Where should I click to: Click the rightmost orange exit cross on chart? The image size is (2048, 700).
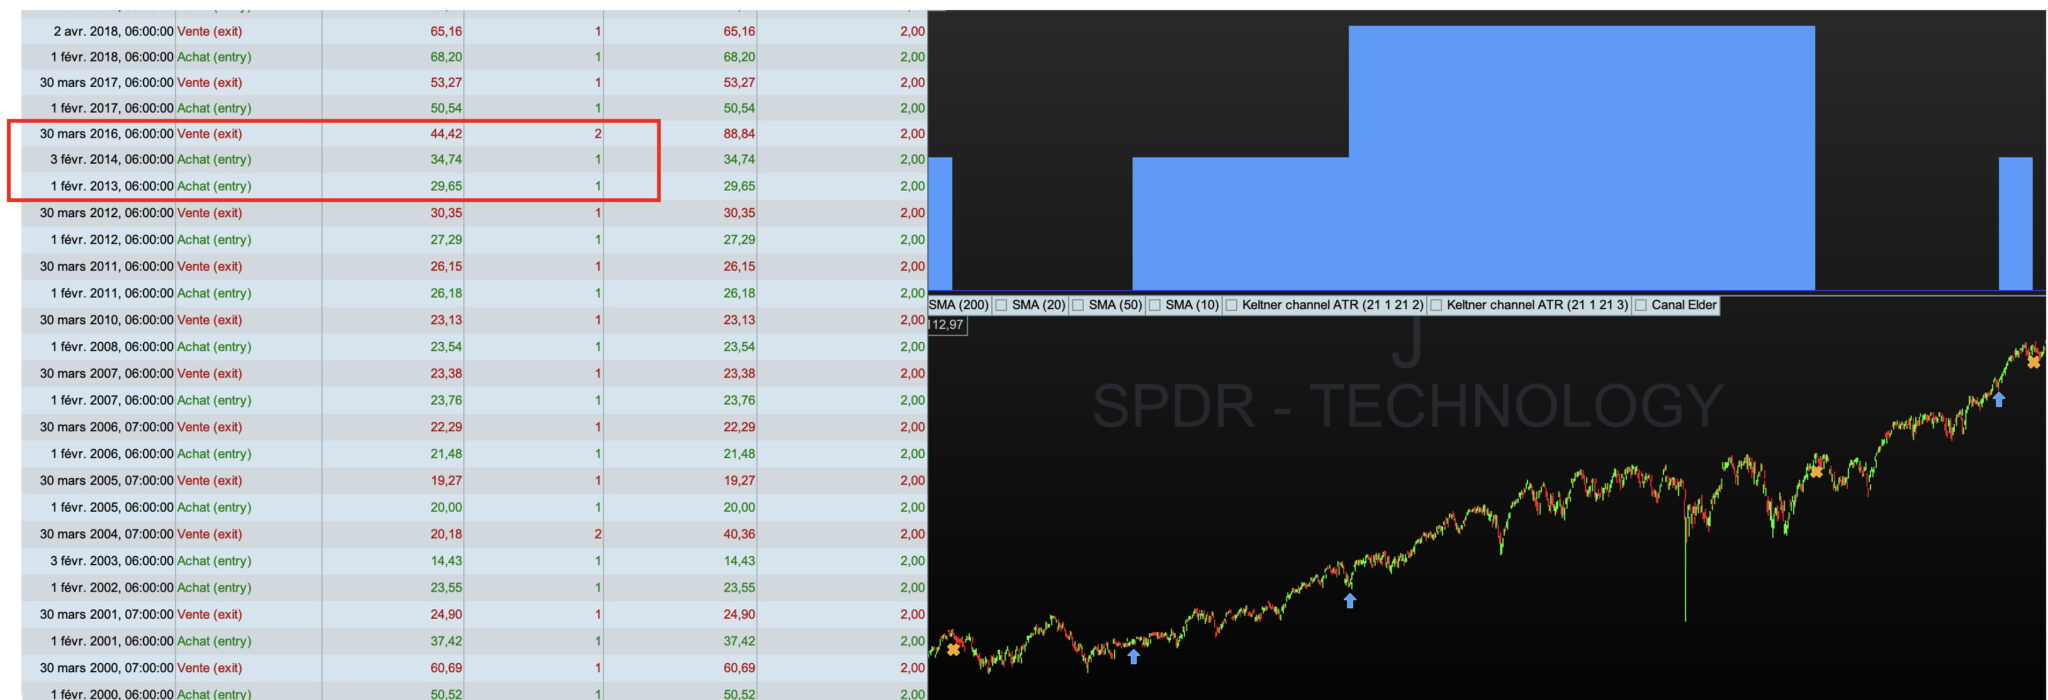tap(2034, 362)
